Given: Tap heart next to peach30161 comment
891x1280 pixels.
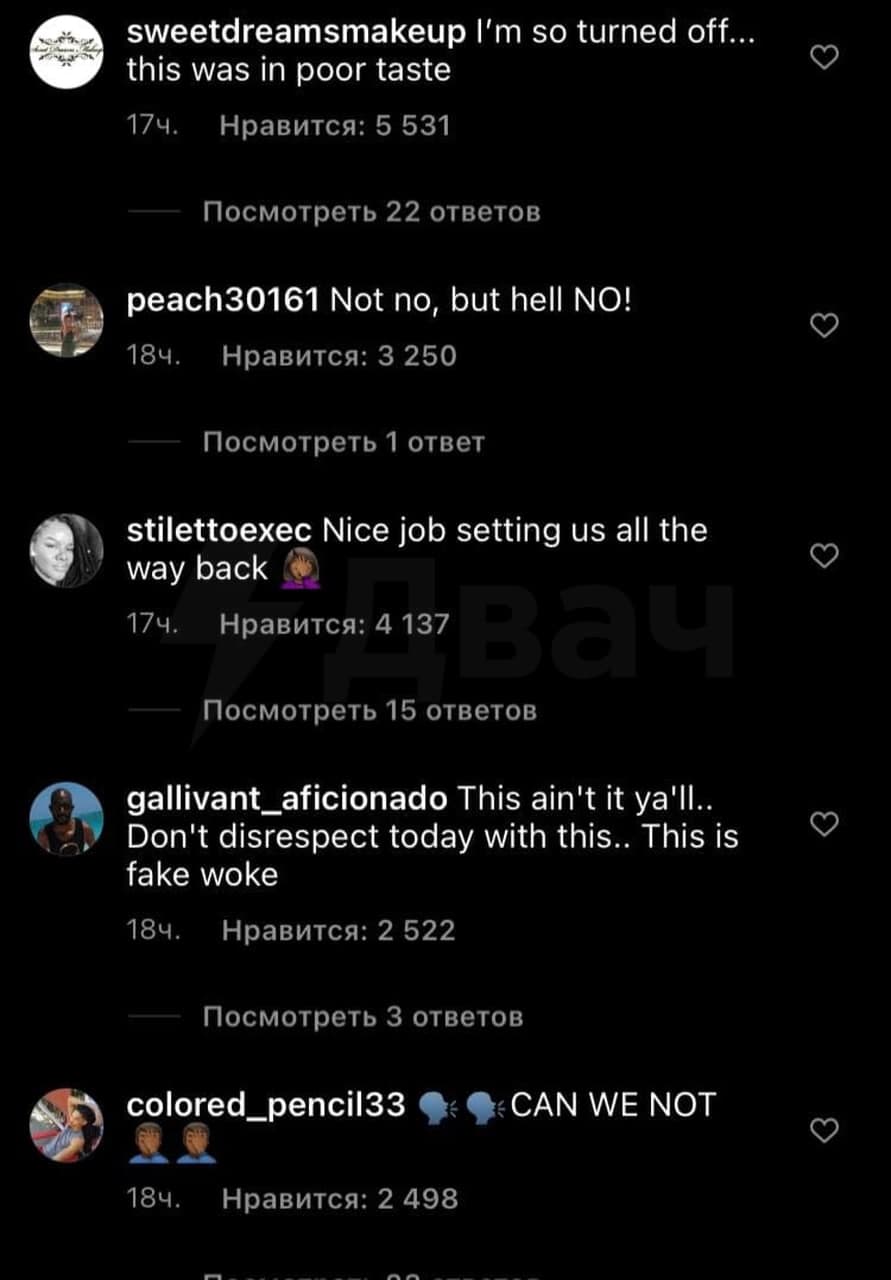Looking at the screenshot, I should coord(822,325).
